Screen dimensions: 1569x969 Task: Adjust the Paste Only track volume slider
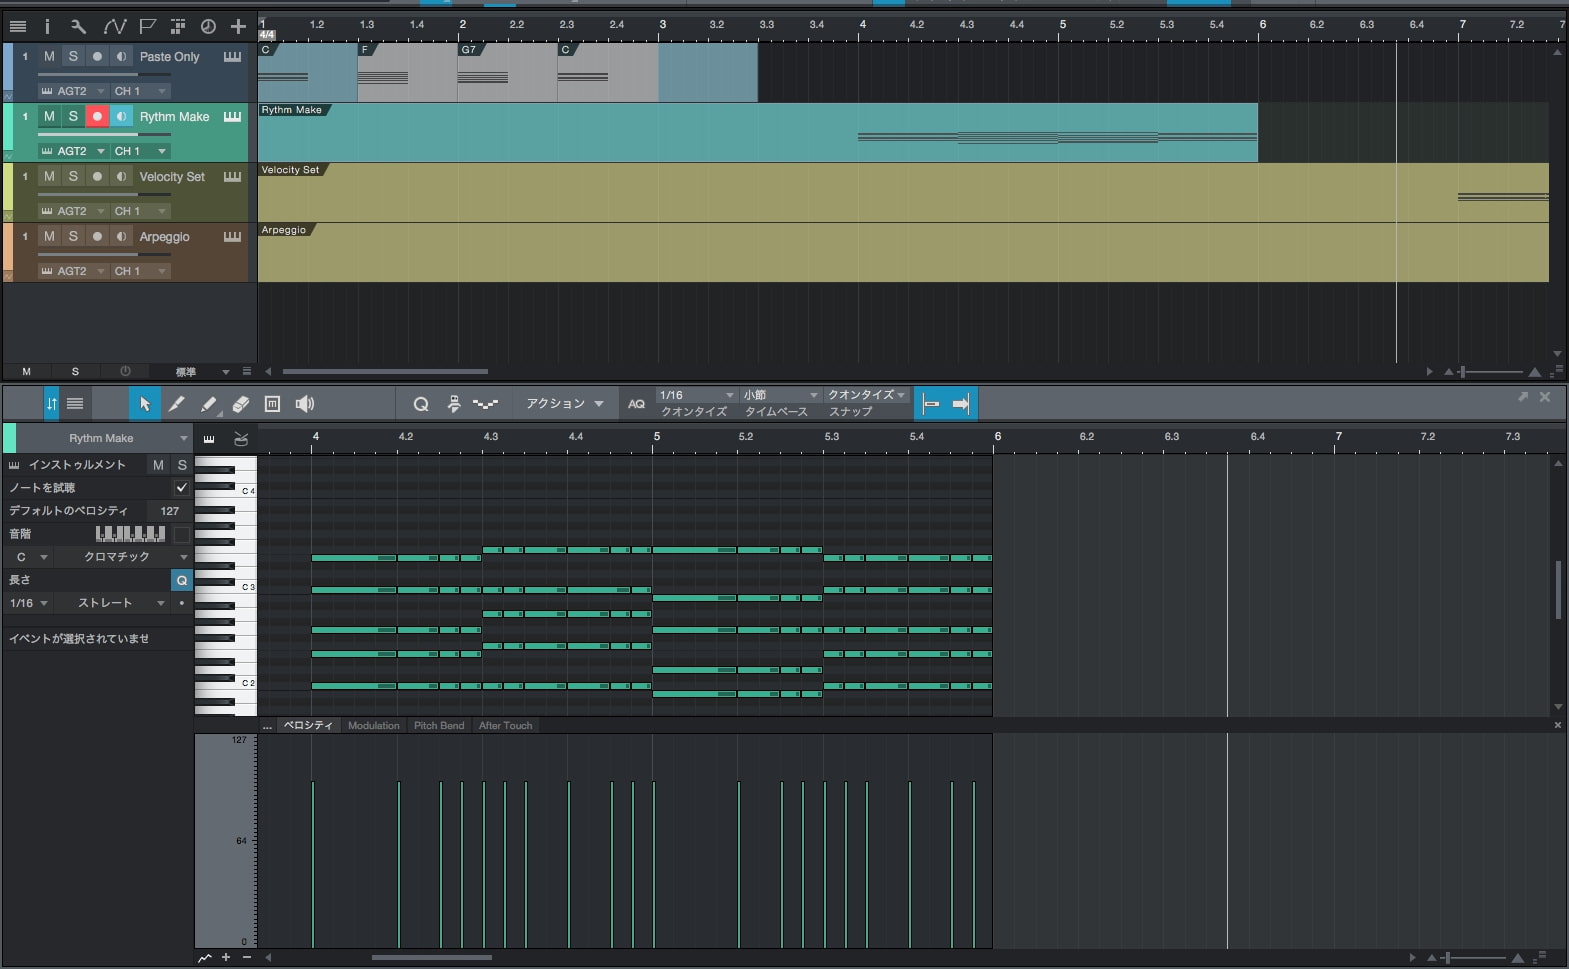coord(104,75)
